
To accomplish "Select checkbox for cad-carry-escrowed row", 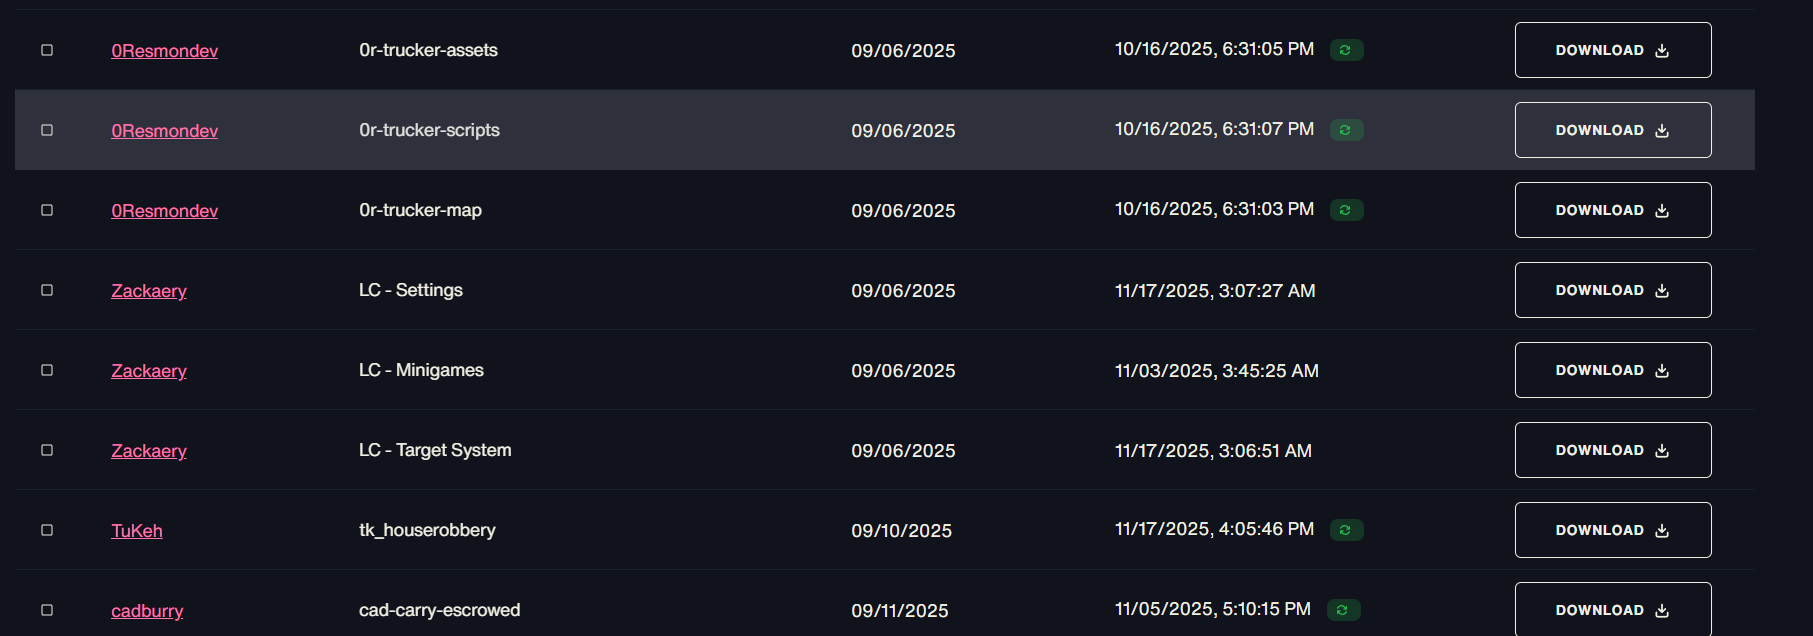I will (47, 610).
